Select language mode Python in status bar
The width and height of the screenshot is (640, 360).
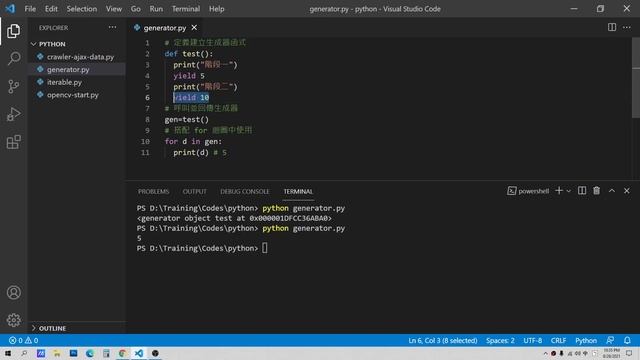point(586,340)
